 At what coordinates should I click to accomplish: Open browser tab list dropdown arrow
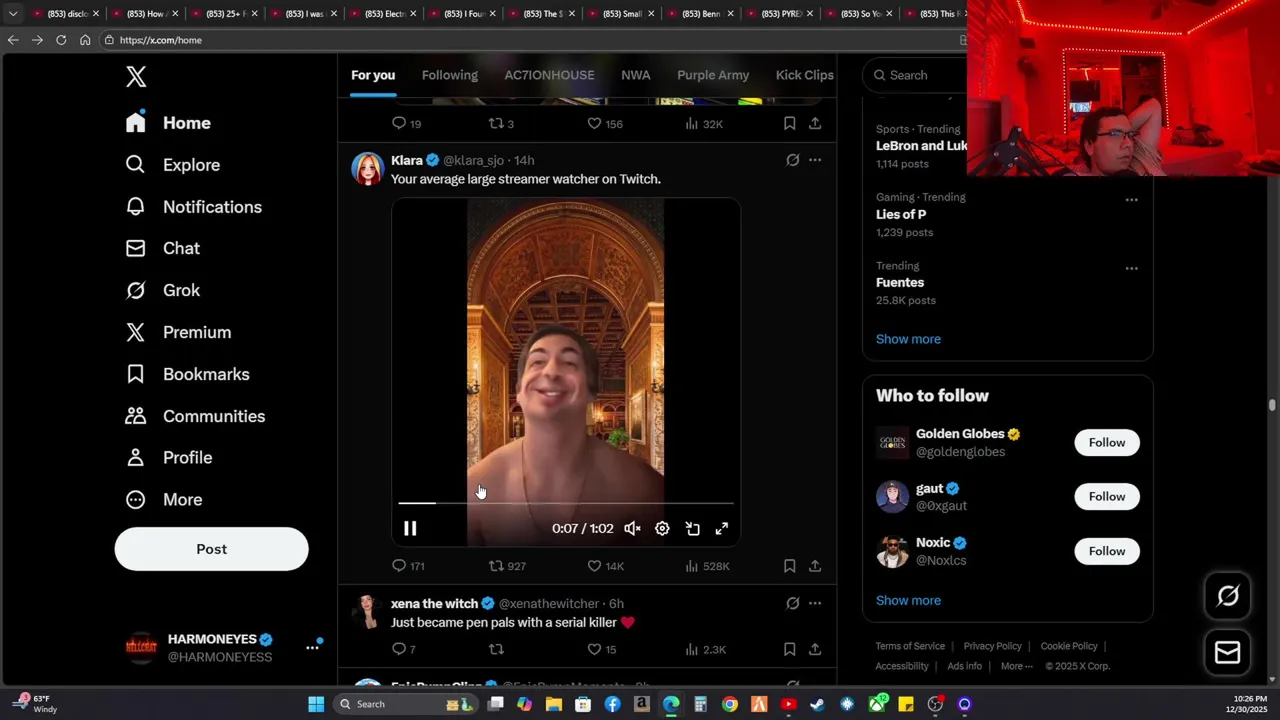point(12,14)
